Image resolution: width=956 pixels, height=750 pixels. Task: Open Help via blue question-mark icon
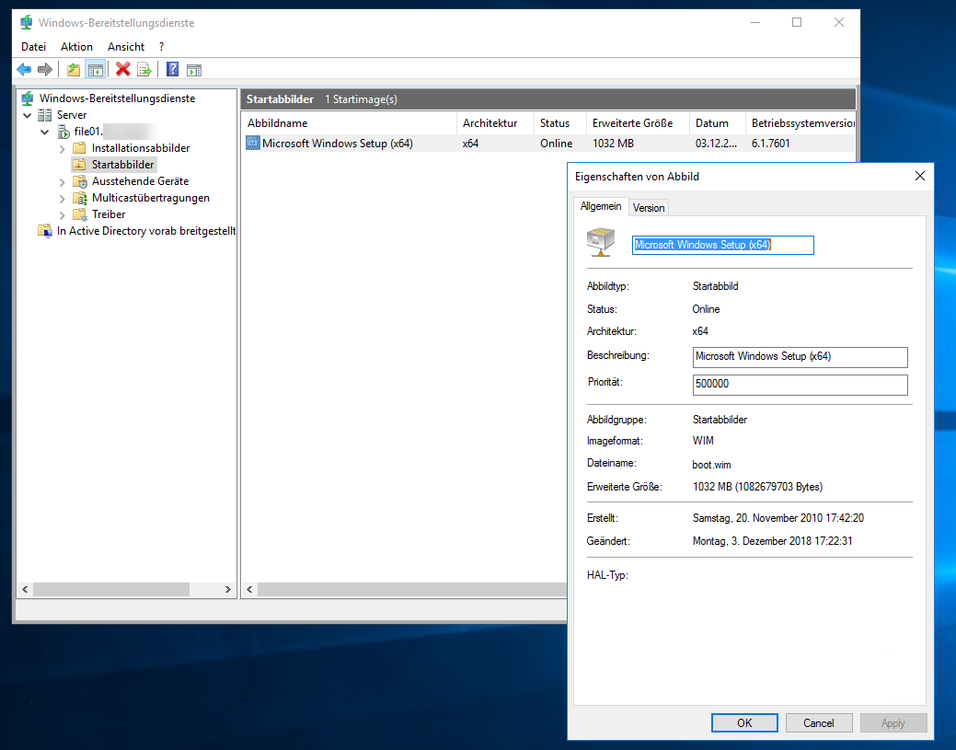173,69
